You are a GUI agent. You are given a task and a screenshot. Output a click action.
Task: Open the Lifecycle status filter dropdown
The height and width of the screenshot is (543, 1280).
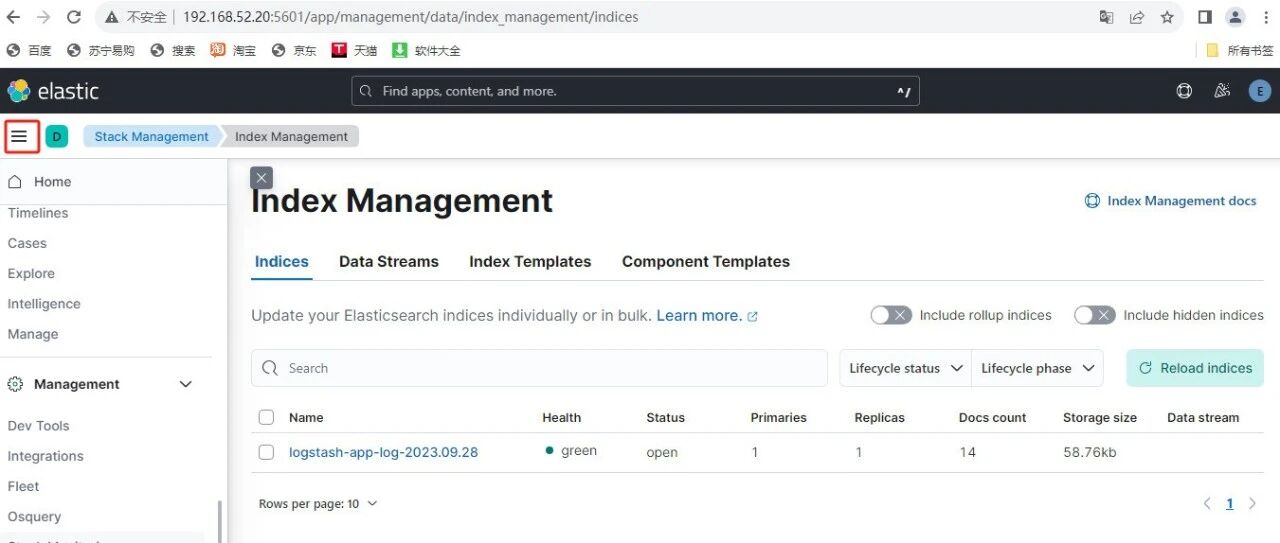[x=905, y=368]
